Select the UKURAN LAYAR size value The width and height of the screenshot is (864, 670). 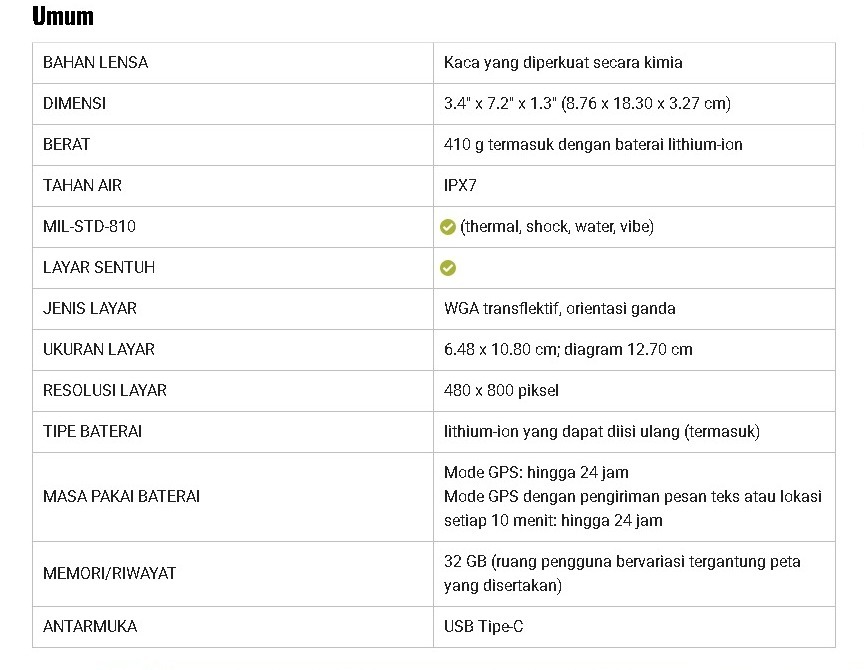pyautogui.click(x=568, y=349)
